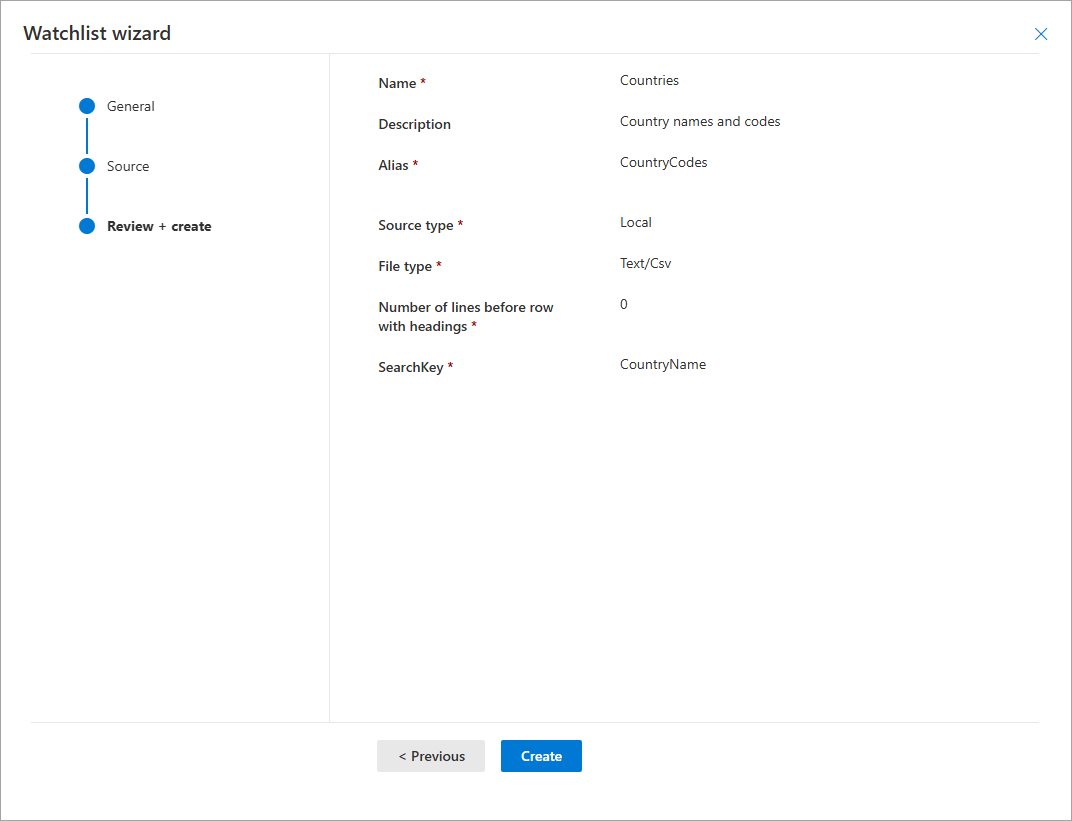Image resolution: width=1072 pixels, height=821 pixels.
Task: Click the Name field value Countries
Action: tap(648, 80)
